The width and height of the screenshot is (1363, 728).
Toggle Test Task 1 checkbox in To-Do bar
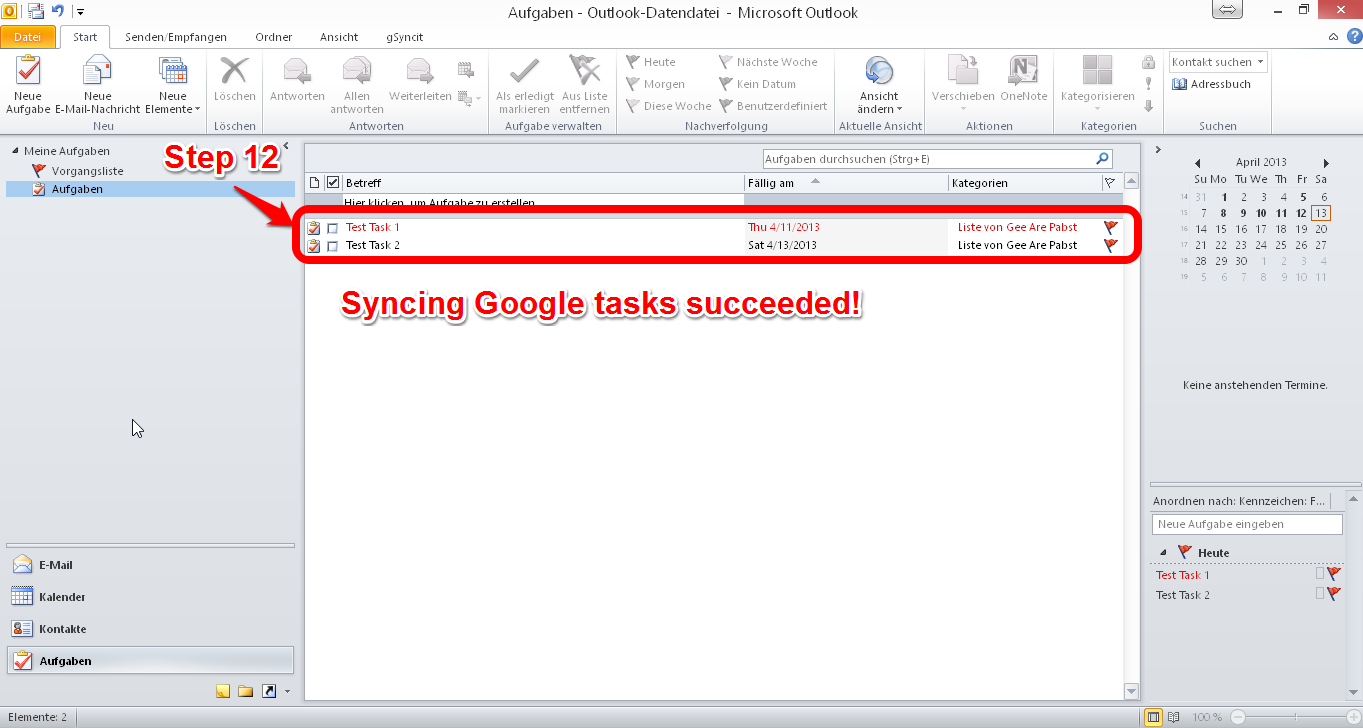[x=1319, y=574]
